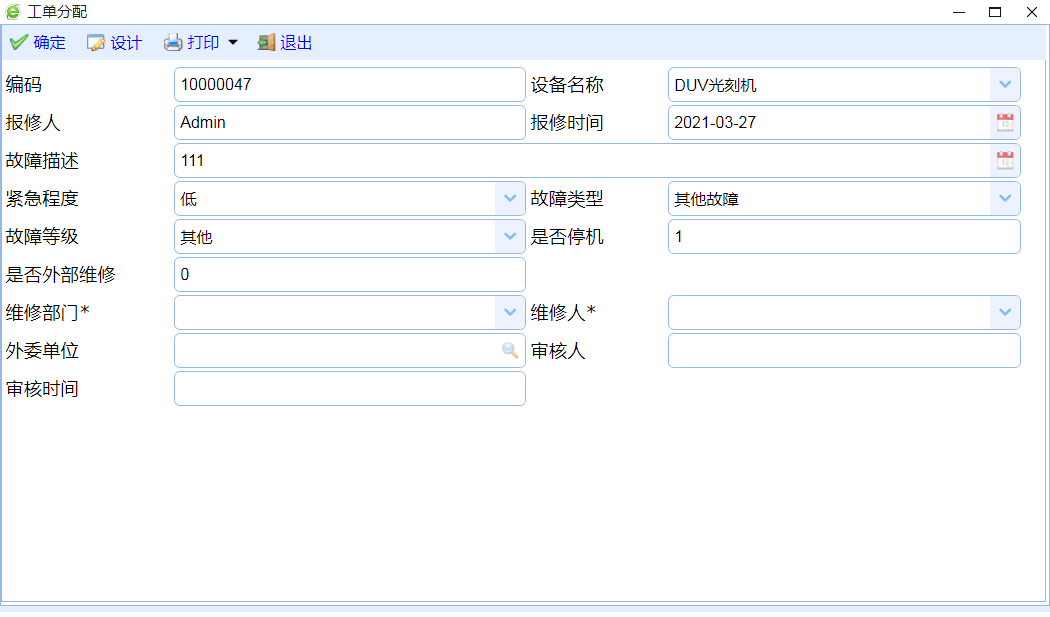Click the 故障描述 label

[42, 161]
